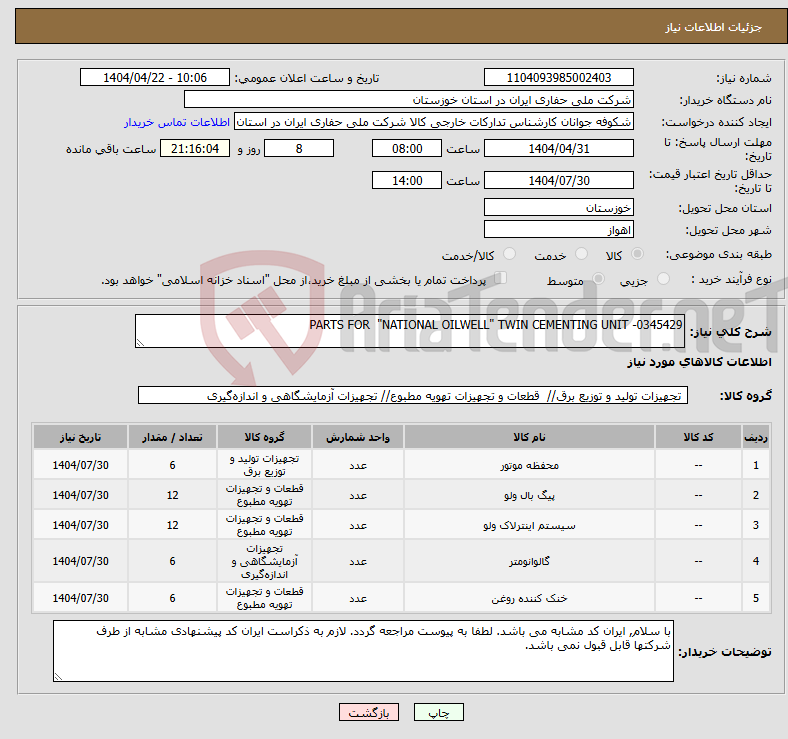Click the کد کالا column header
Image resolution: width=788 pixels, height=739 pixels.
698,437
